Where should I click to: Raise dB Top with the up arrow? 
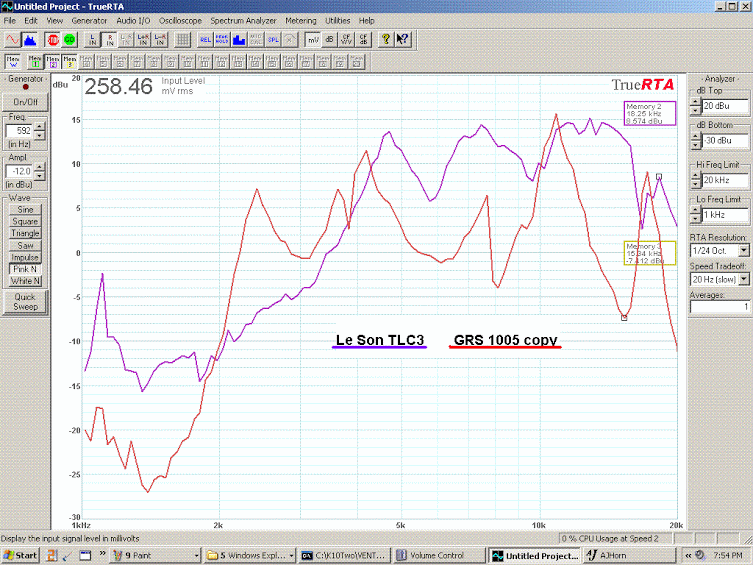click(695, 102)
